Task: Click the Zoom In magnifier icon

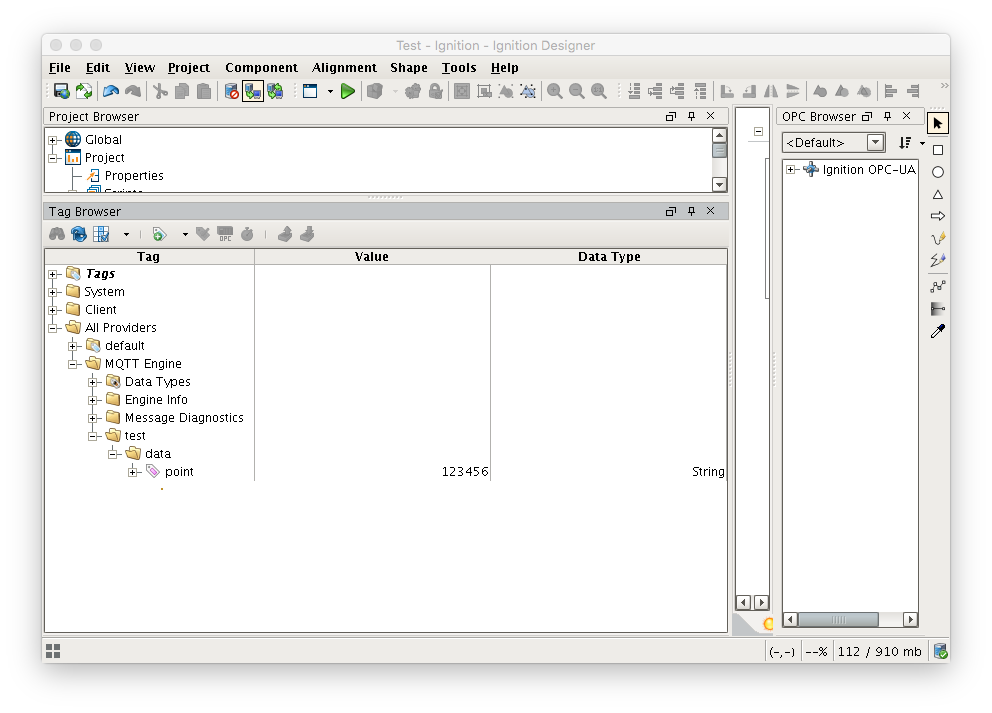Action: (x=555, y=91)
